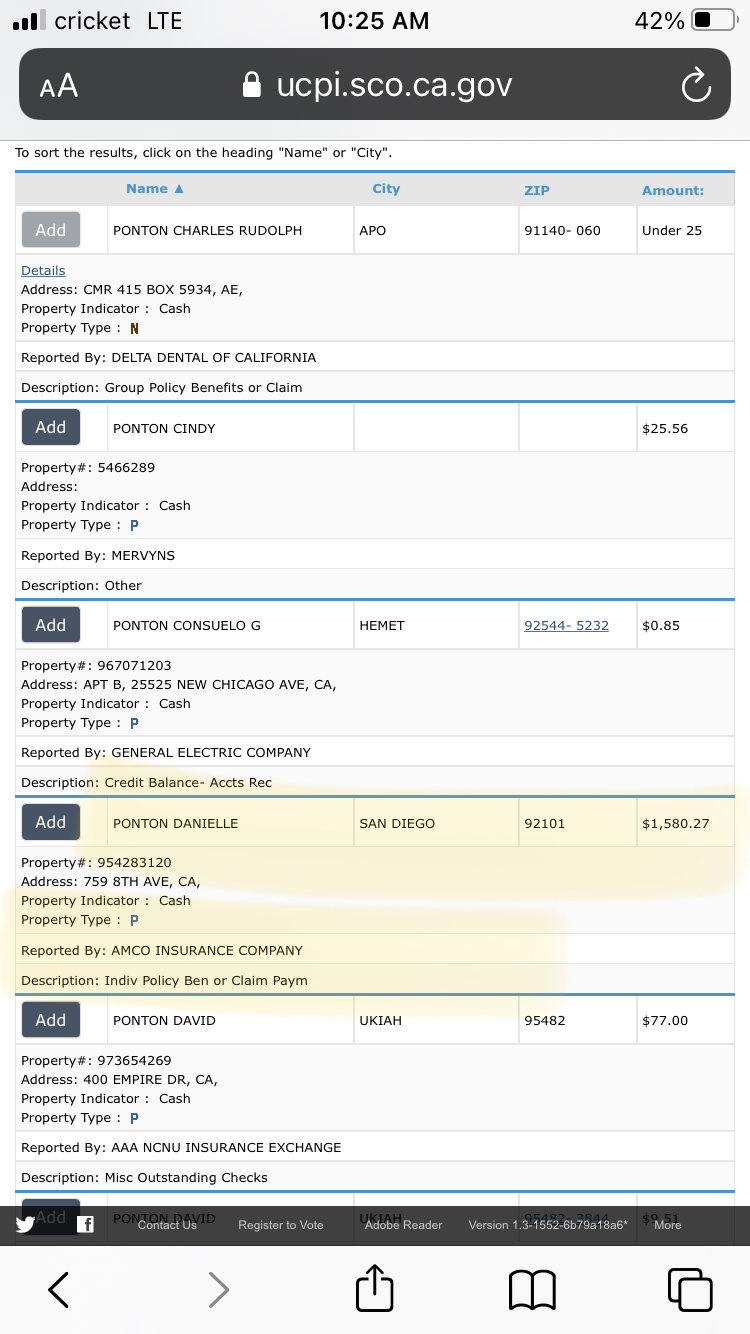Image resolution: width=750 pixels, height=1334 pixels.
Task: Select amount $0.85
Action: pyautogui.click(x=661, y=625)
